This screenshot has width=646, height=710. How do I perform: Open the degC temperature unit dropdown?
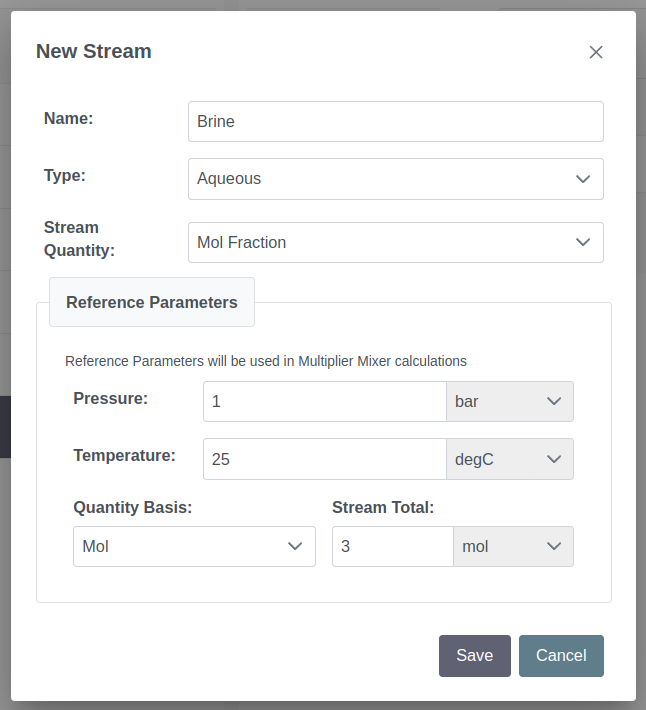pyautogui.click(x=510, y=459)
